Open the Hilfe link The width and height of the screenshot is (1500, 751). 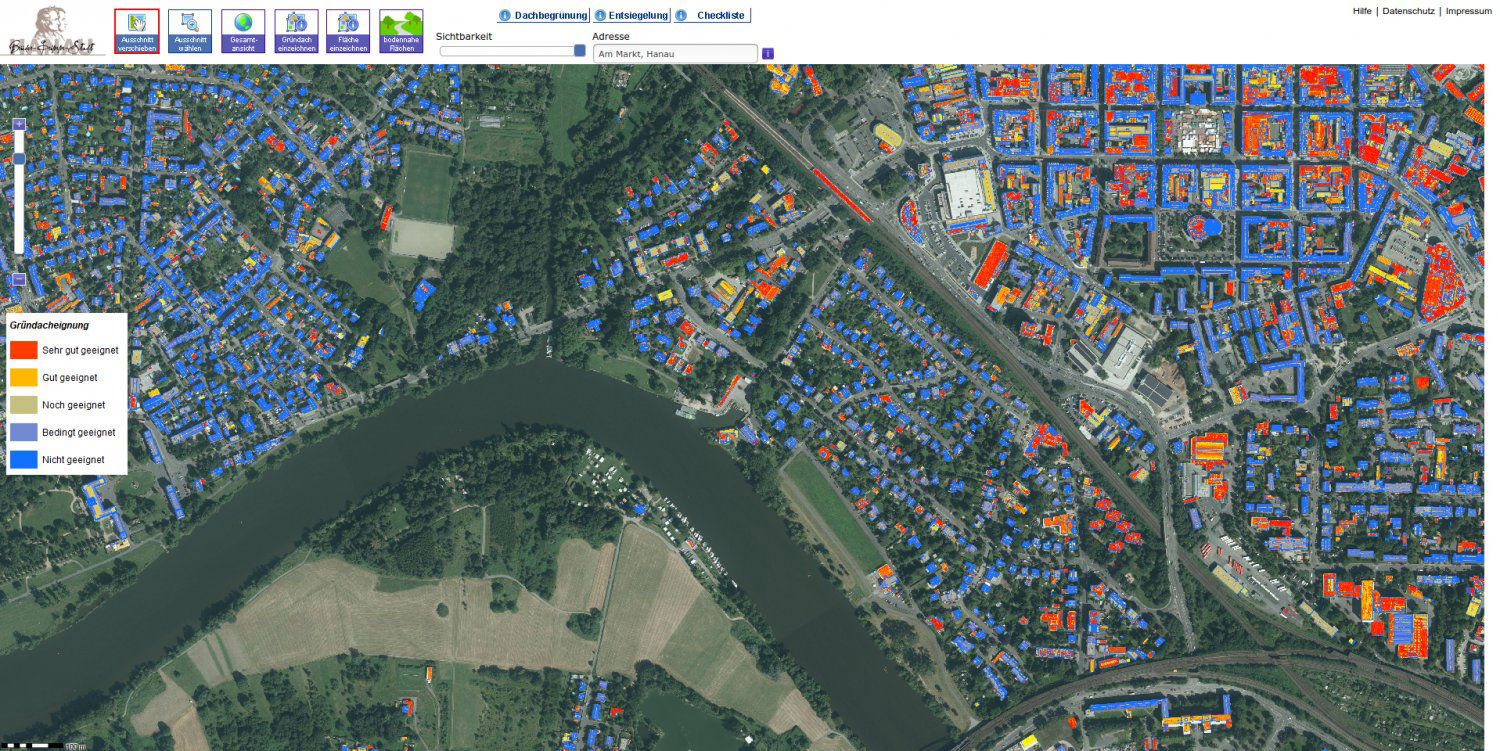(x=1362, y=11)
